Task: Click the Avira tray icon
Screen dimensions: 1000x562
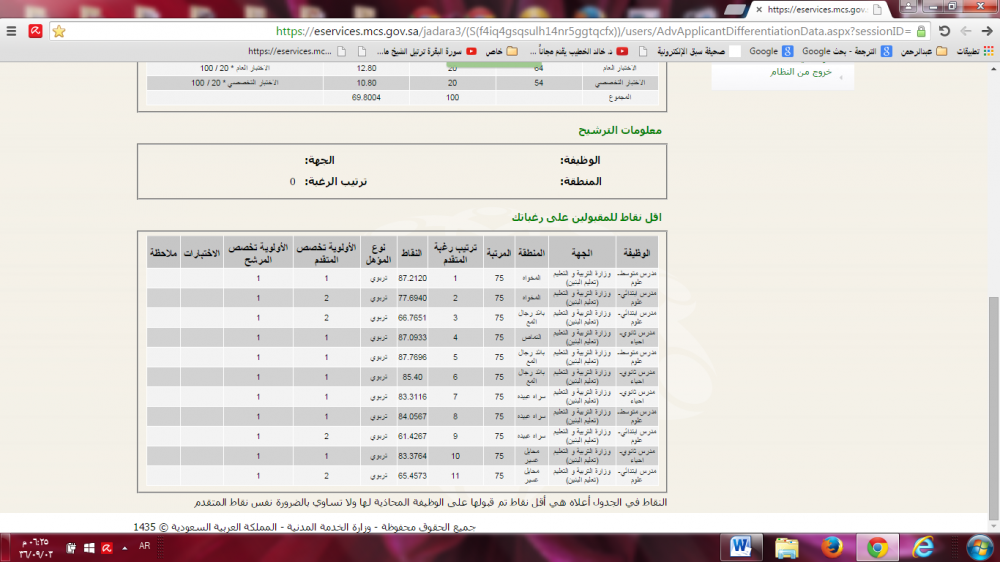Action: point(107,548)
